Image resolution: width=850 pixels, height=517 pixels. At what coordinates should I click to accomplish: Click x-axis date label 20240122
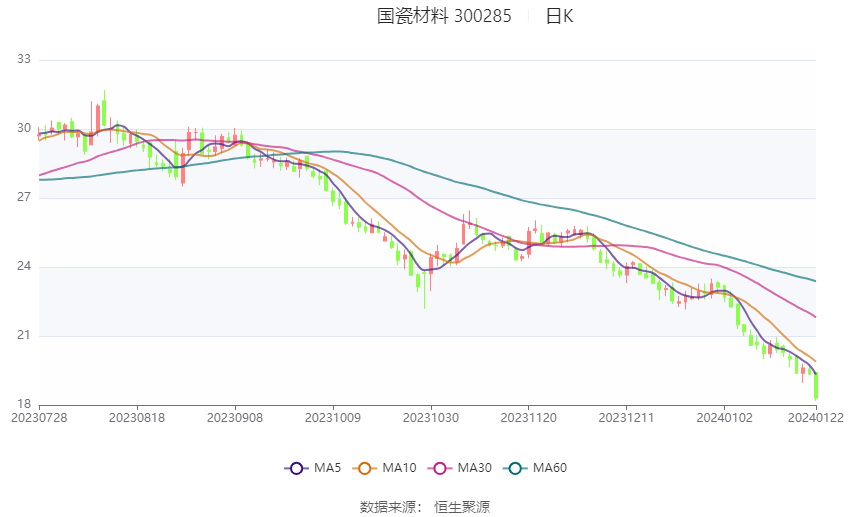point(816,418)
